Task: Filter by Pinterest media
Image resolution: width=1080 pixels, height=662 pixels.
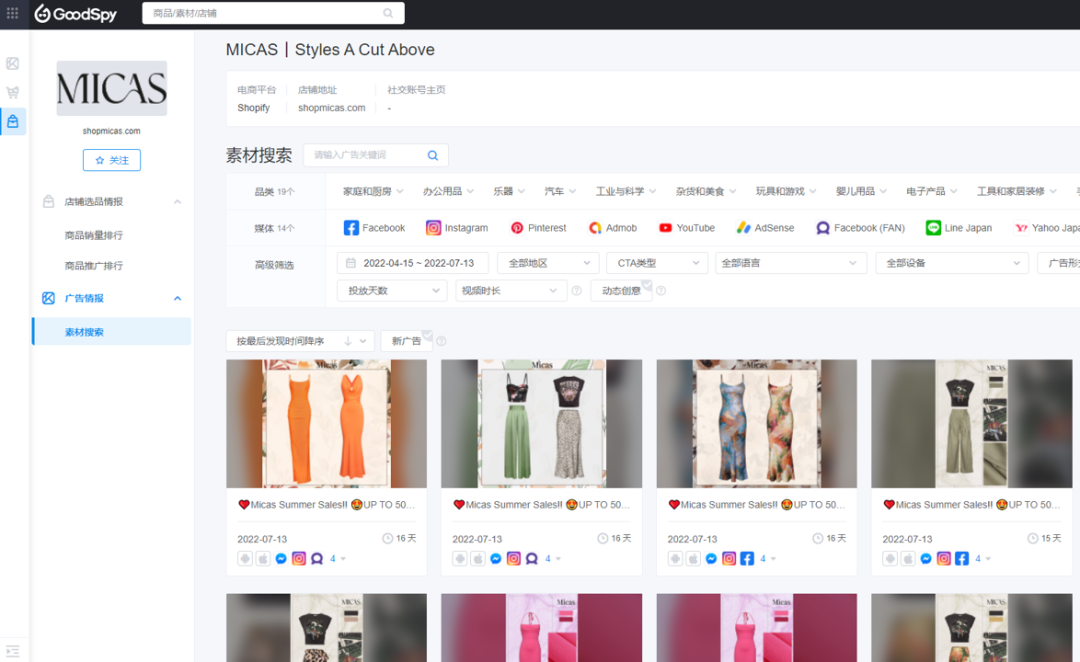Action: pyautogui.click(x=538, y=228)
